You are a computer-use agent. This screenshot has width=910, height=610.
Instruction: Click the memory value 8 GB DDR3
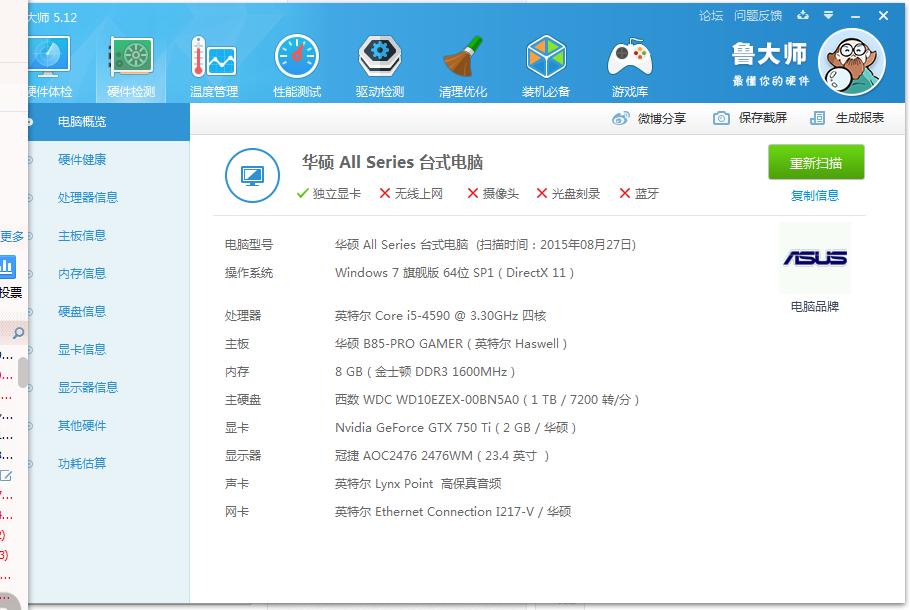425,371
